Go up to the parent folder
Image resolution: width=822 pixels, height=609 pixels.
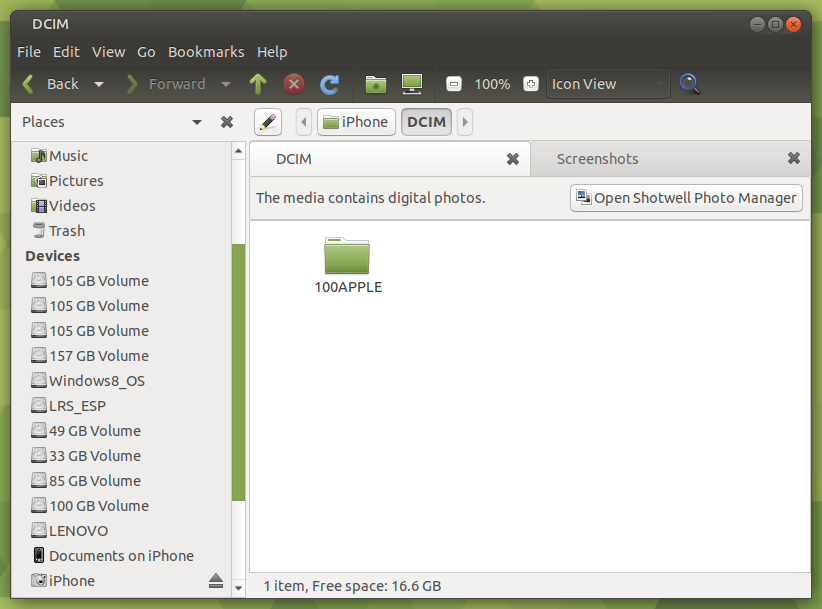click(257, 84)
